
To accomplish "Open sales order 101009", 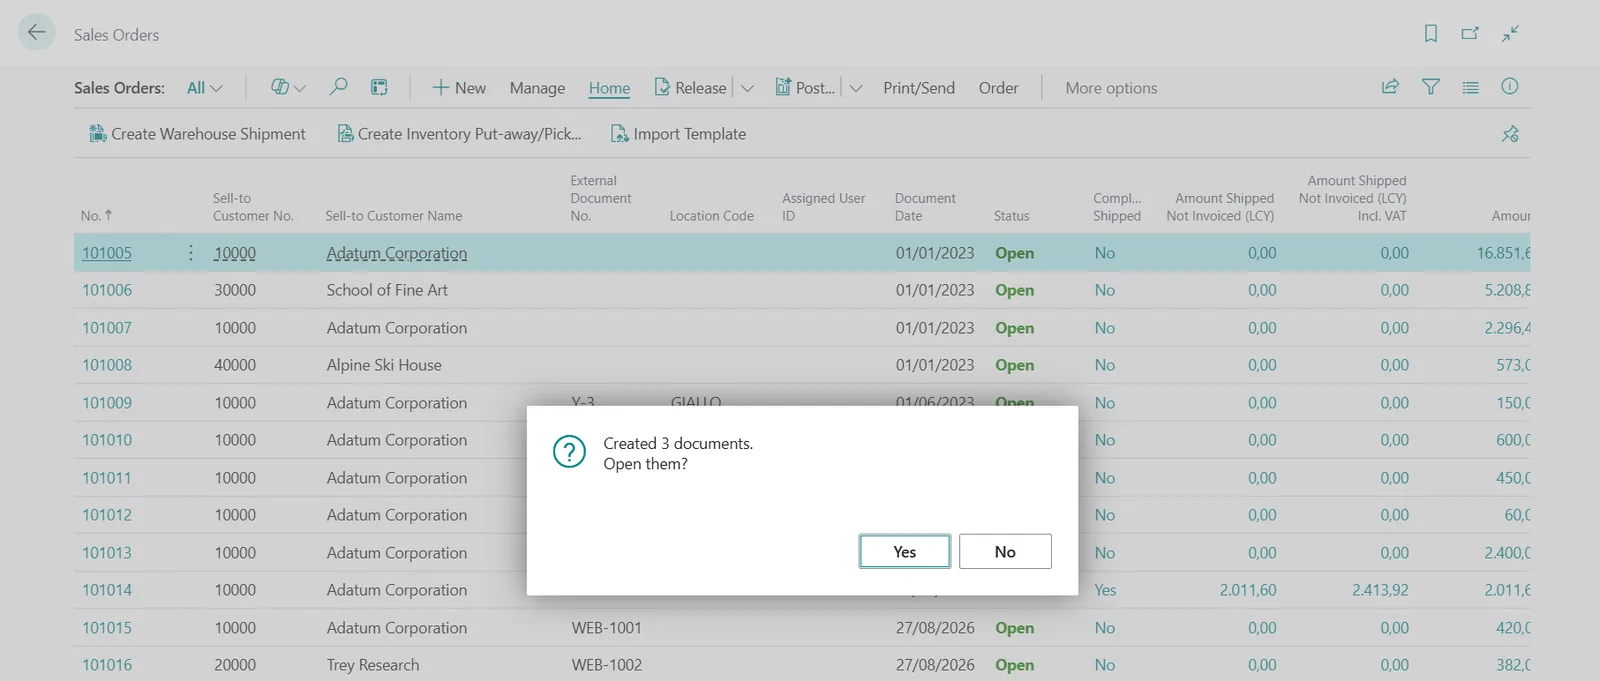I will pos(107,403).
